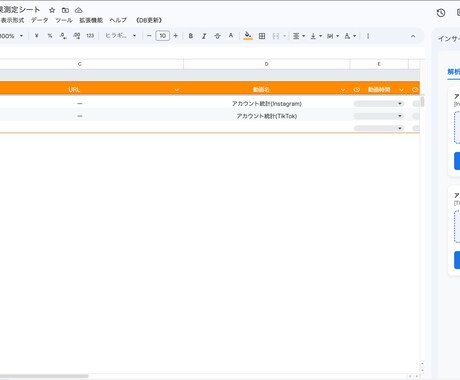Select URL dash cell in Instagram row
The width and height of the screenshot is (460, 380).
click(79, 104)
